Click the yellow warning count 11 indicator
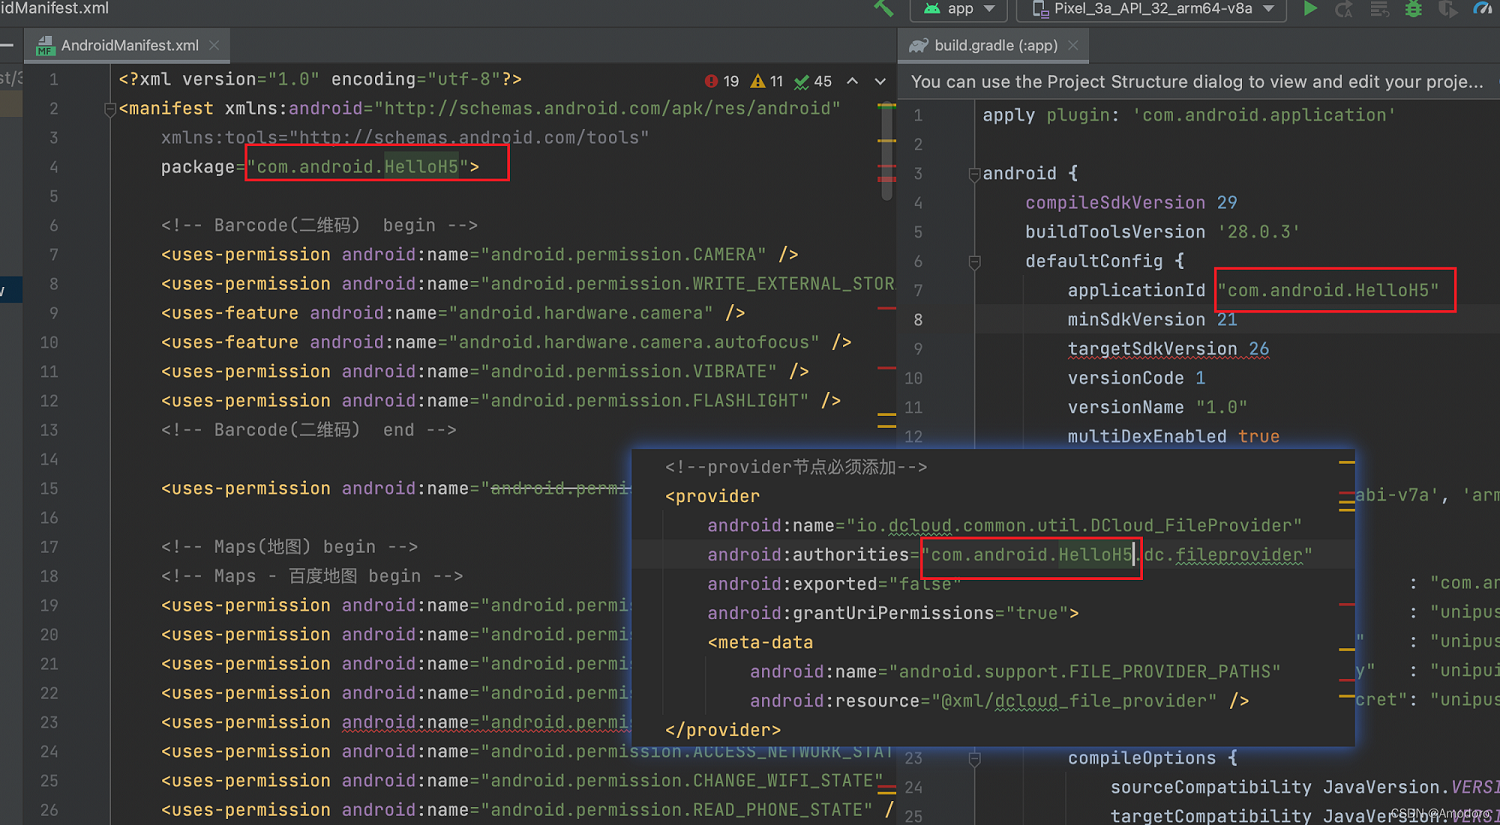1500x825 pixels. 767,81
